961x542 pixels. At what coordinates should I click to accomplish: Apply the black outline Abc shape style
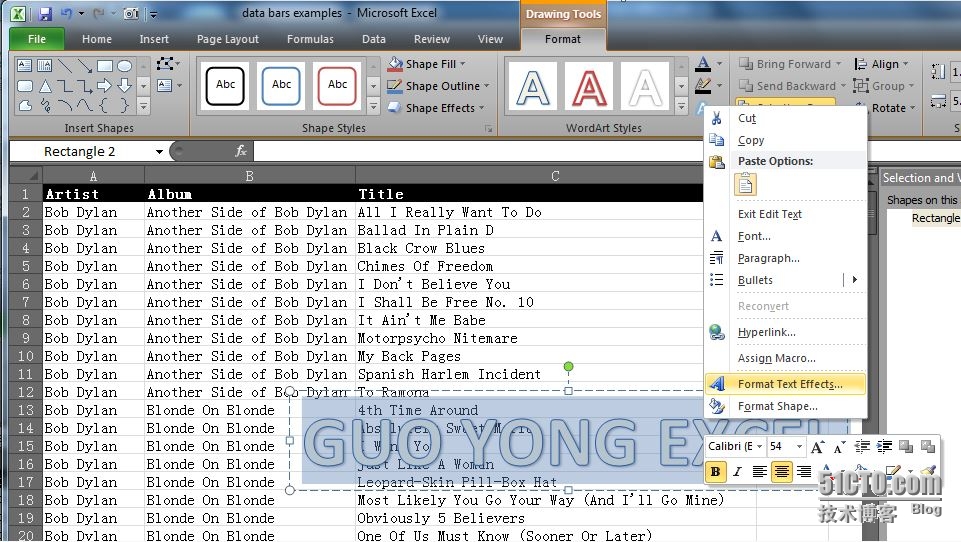click(x=226, y=85)
